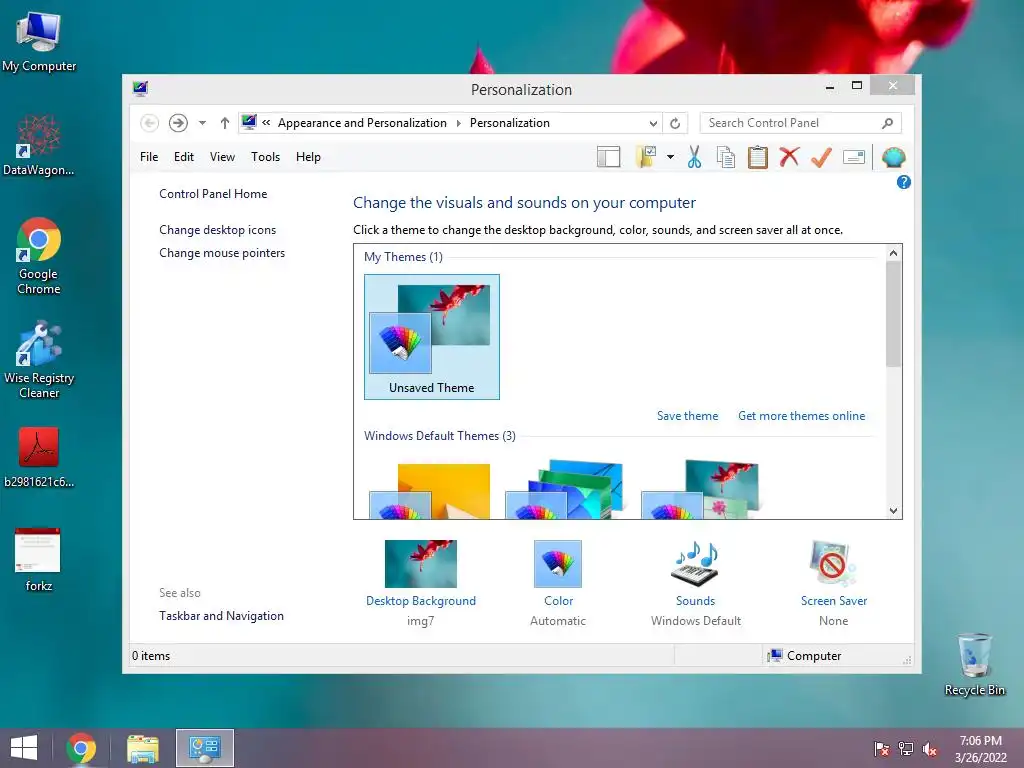This screenshot has height=768, width=1024.
Task: Click the Refresh button in address bar
Action: pyautogui.click(x=675, y=123)
